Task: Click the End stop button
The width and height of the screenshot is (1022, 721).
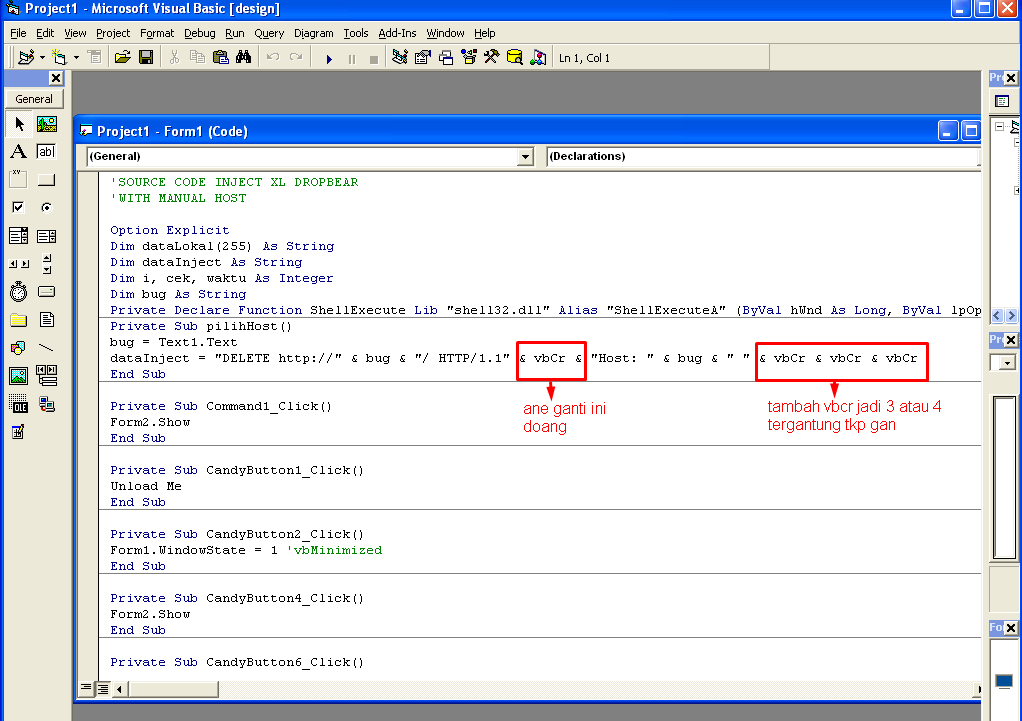Action: pyautogui.click(x=374, y=59)
